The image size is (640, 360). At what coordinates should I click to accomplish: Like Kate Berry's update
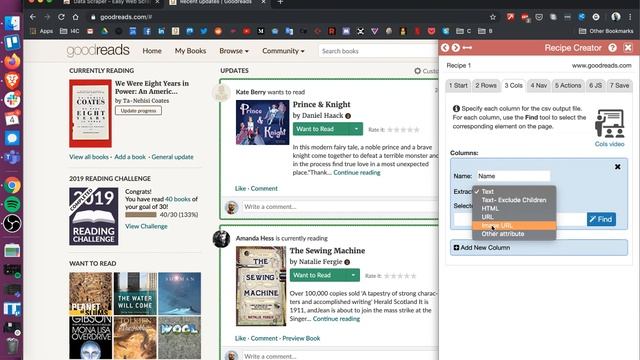pos(240,188)
